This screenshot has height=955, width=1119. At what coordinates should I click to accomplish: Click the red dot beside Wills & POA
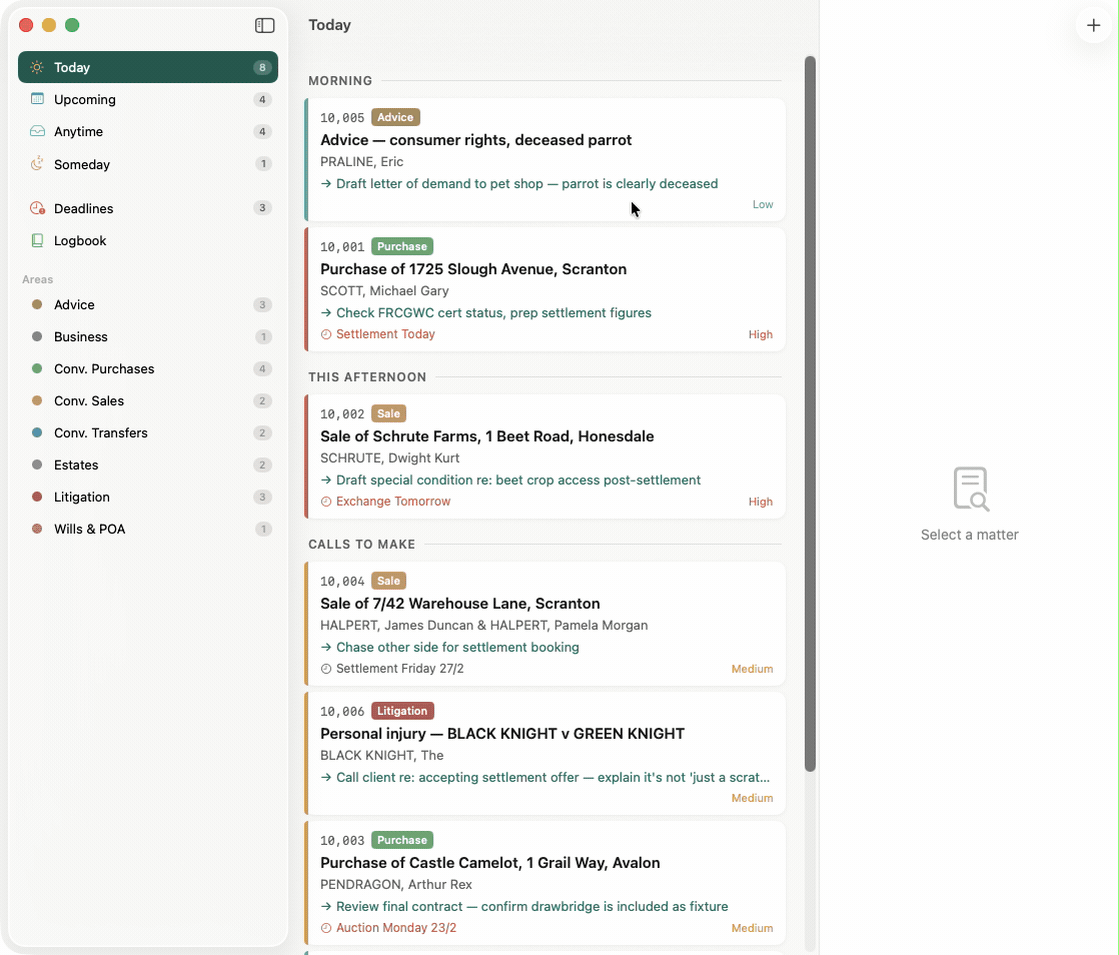click(x=37, y=529)
